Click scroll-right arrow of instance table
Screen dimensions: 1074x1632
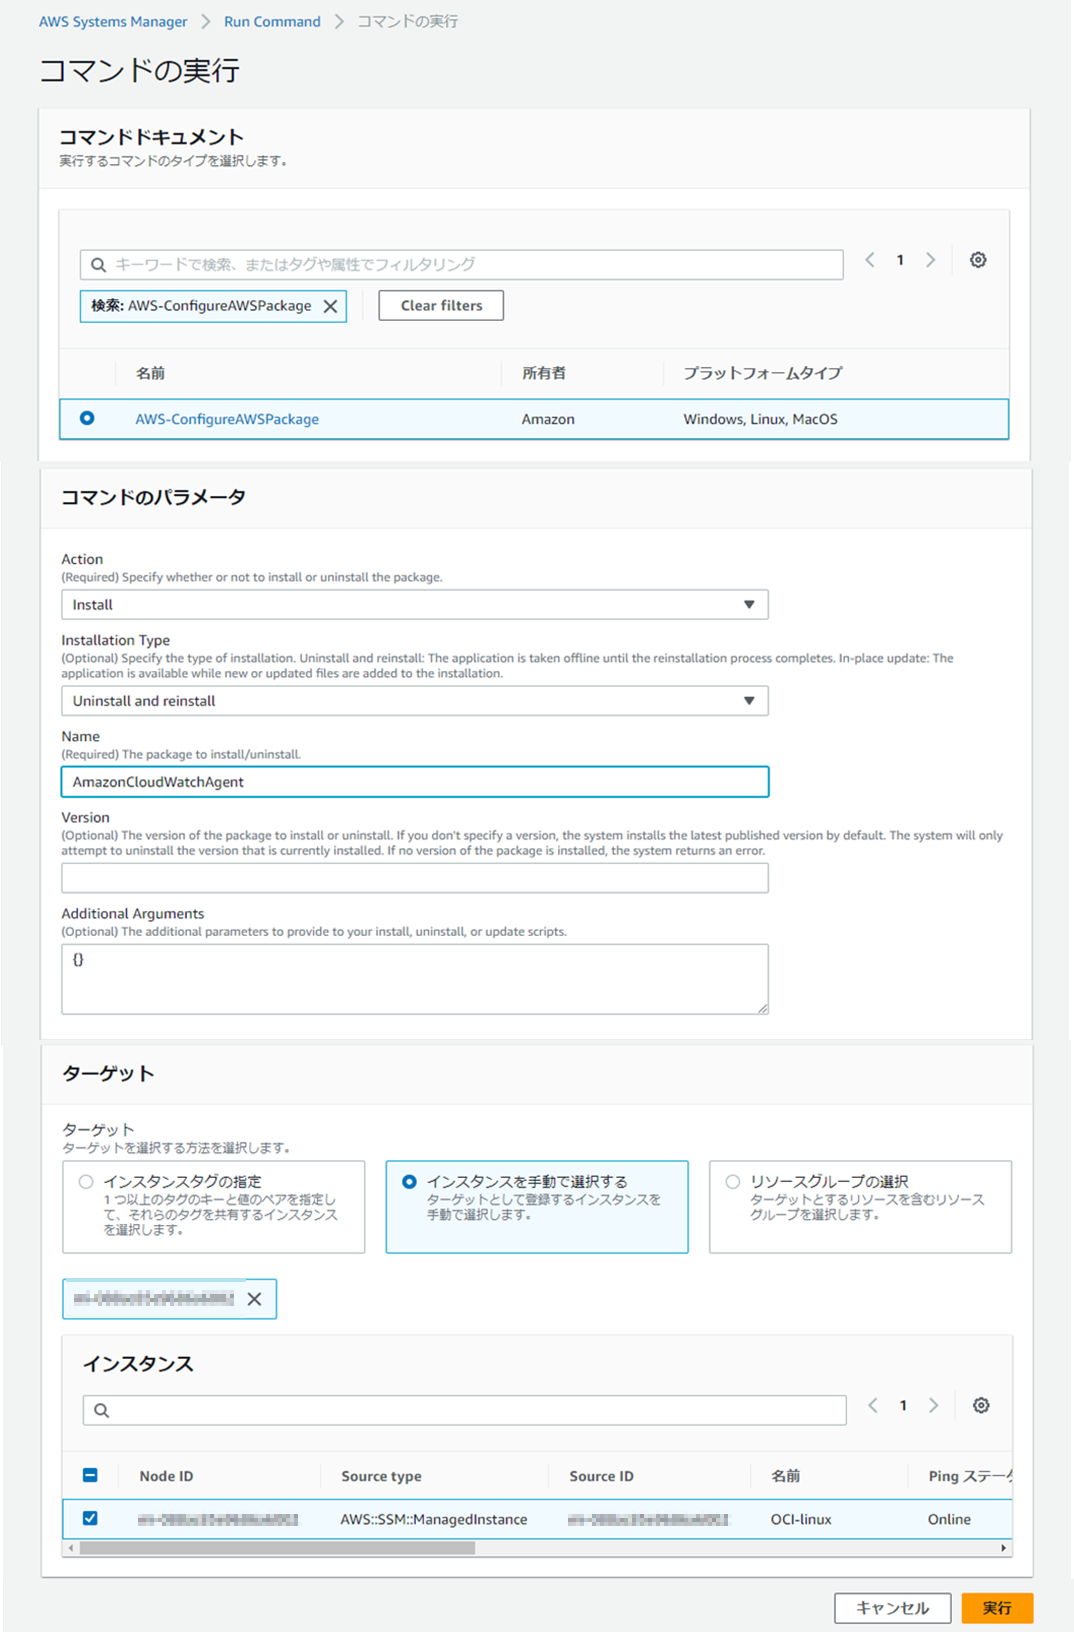pyautogui.click(x=1004, y=1548)
